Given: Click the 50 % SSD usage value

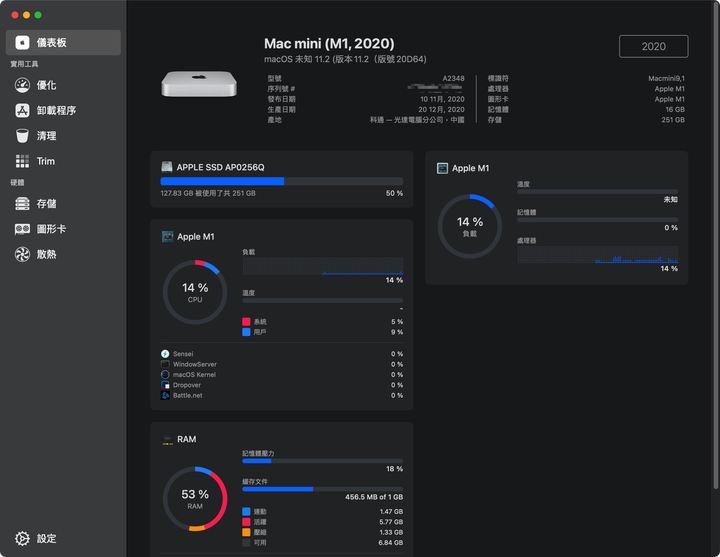Looking at the screenshot, I should click(394, 193).
